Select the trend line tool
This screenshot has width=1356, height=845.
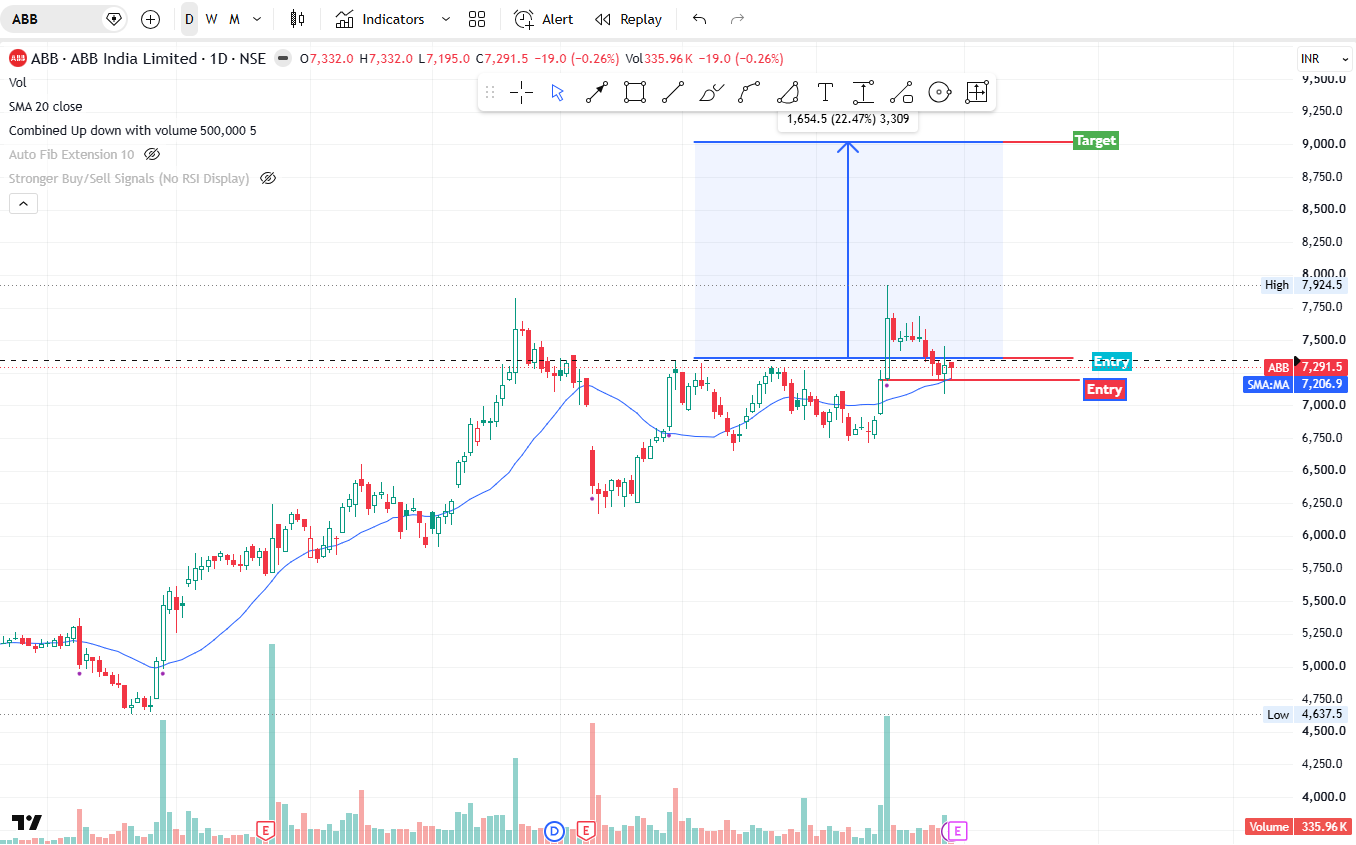[672, 93]
